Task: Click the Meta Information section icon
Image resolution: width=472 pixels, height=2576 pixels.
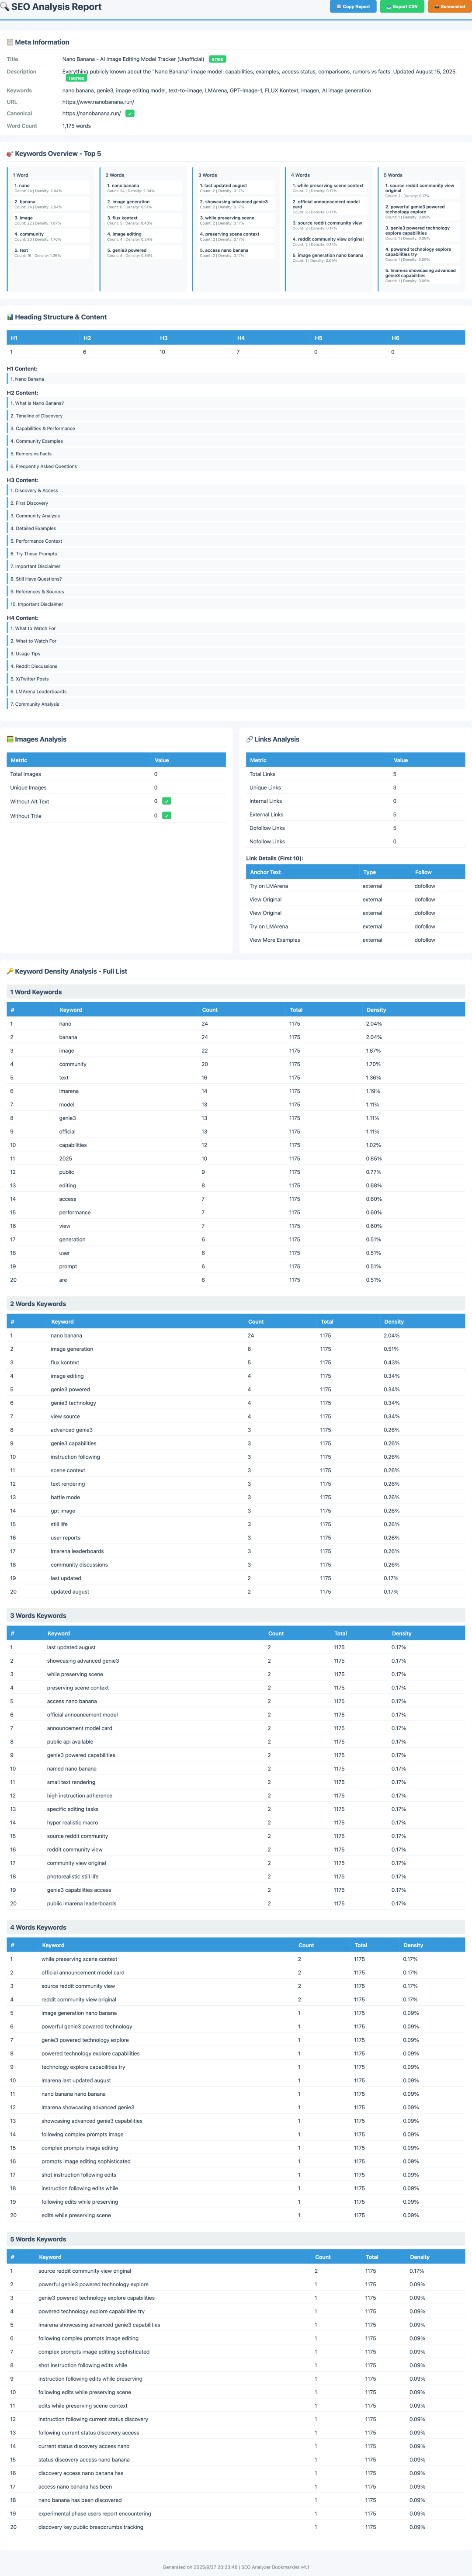Action: point(10,42)
